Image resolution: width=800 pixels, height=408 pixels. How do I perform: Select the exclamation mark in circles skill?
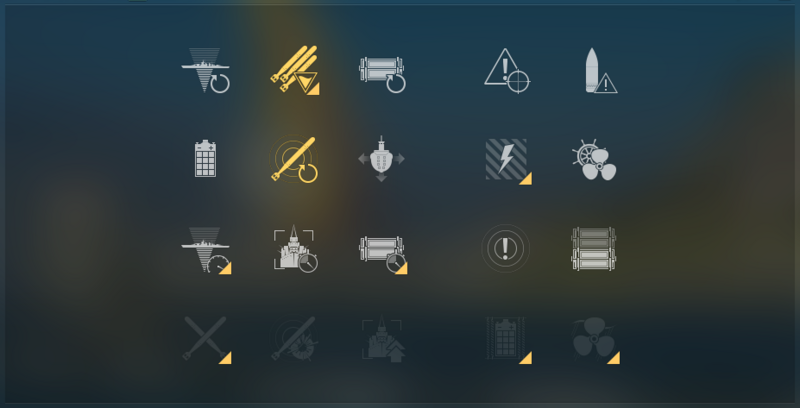click(505, 248)
